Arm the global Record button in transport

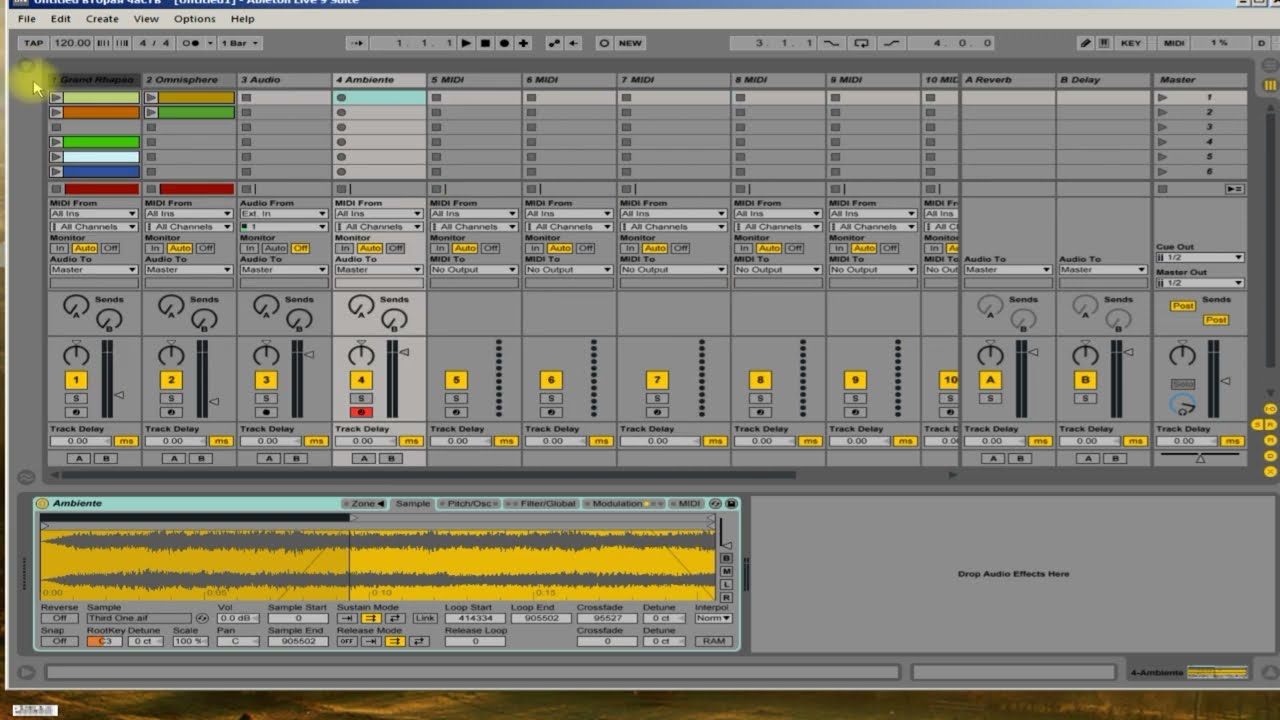click(504, 43)
